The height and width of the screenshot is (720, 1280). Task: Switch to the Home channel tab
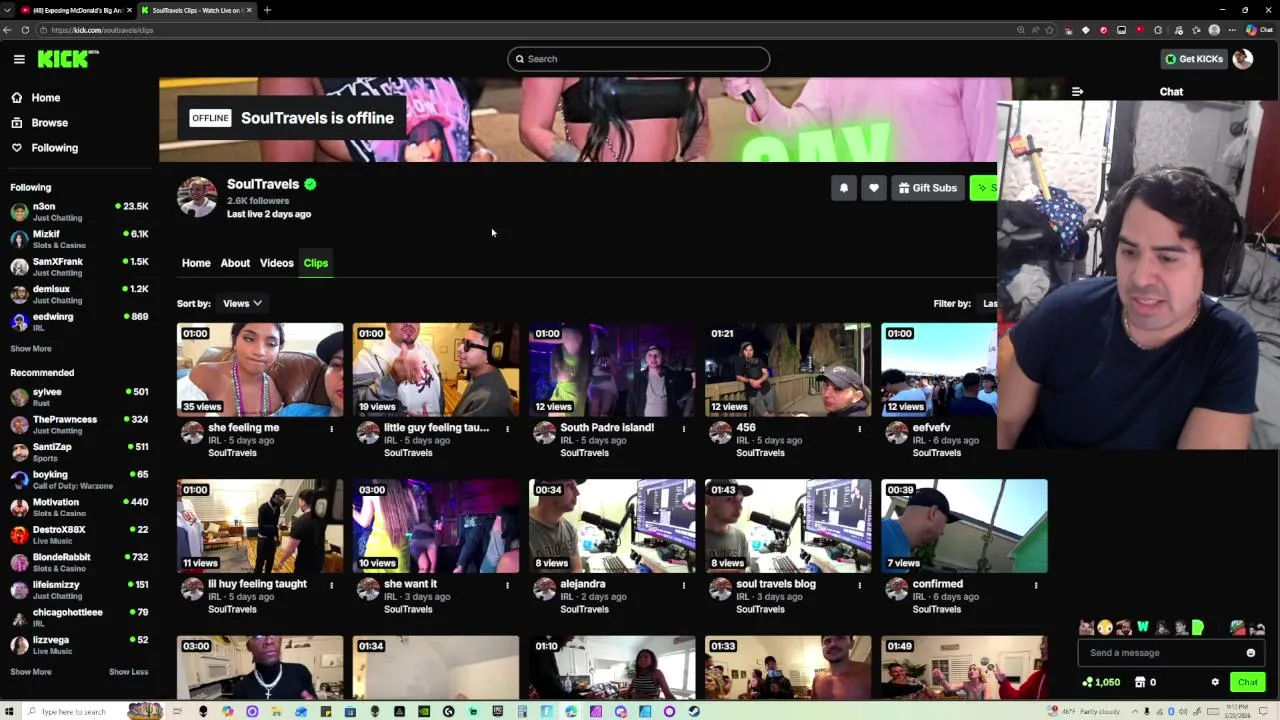point(196,263)
